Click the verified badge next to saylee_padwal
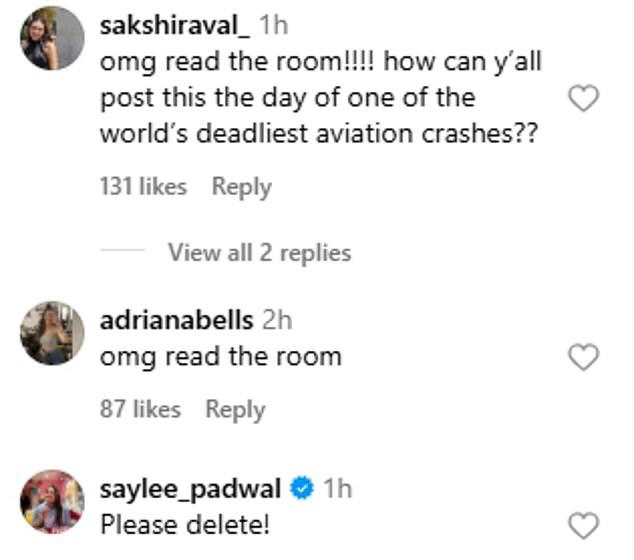The width and height of the screenshot is (634, 560). tap(301, 489)
